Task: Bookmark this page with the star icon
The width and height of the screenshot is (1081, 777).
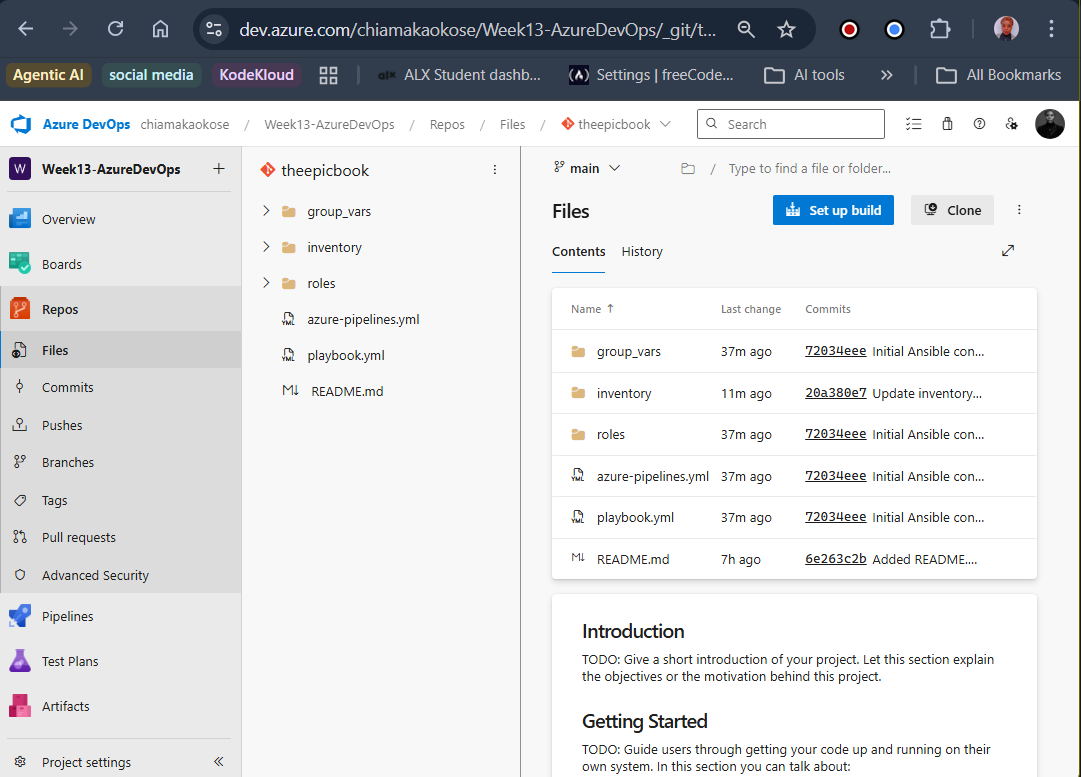Action: pyautogui.click(x=786, y=29)
